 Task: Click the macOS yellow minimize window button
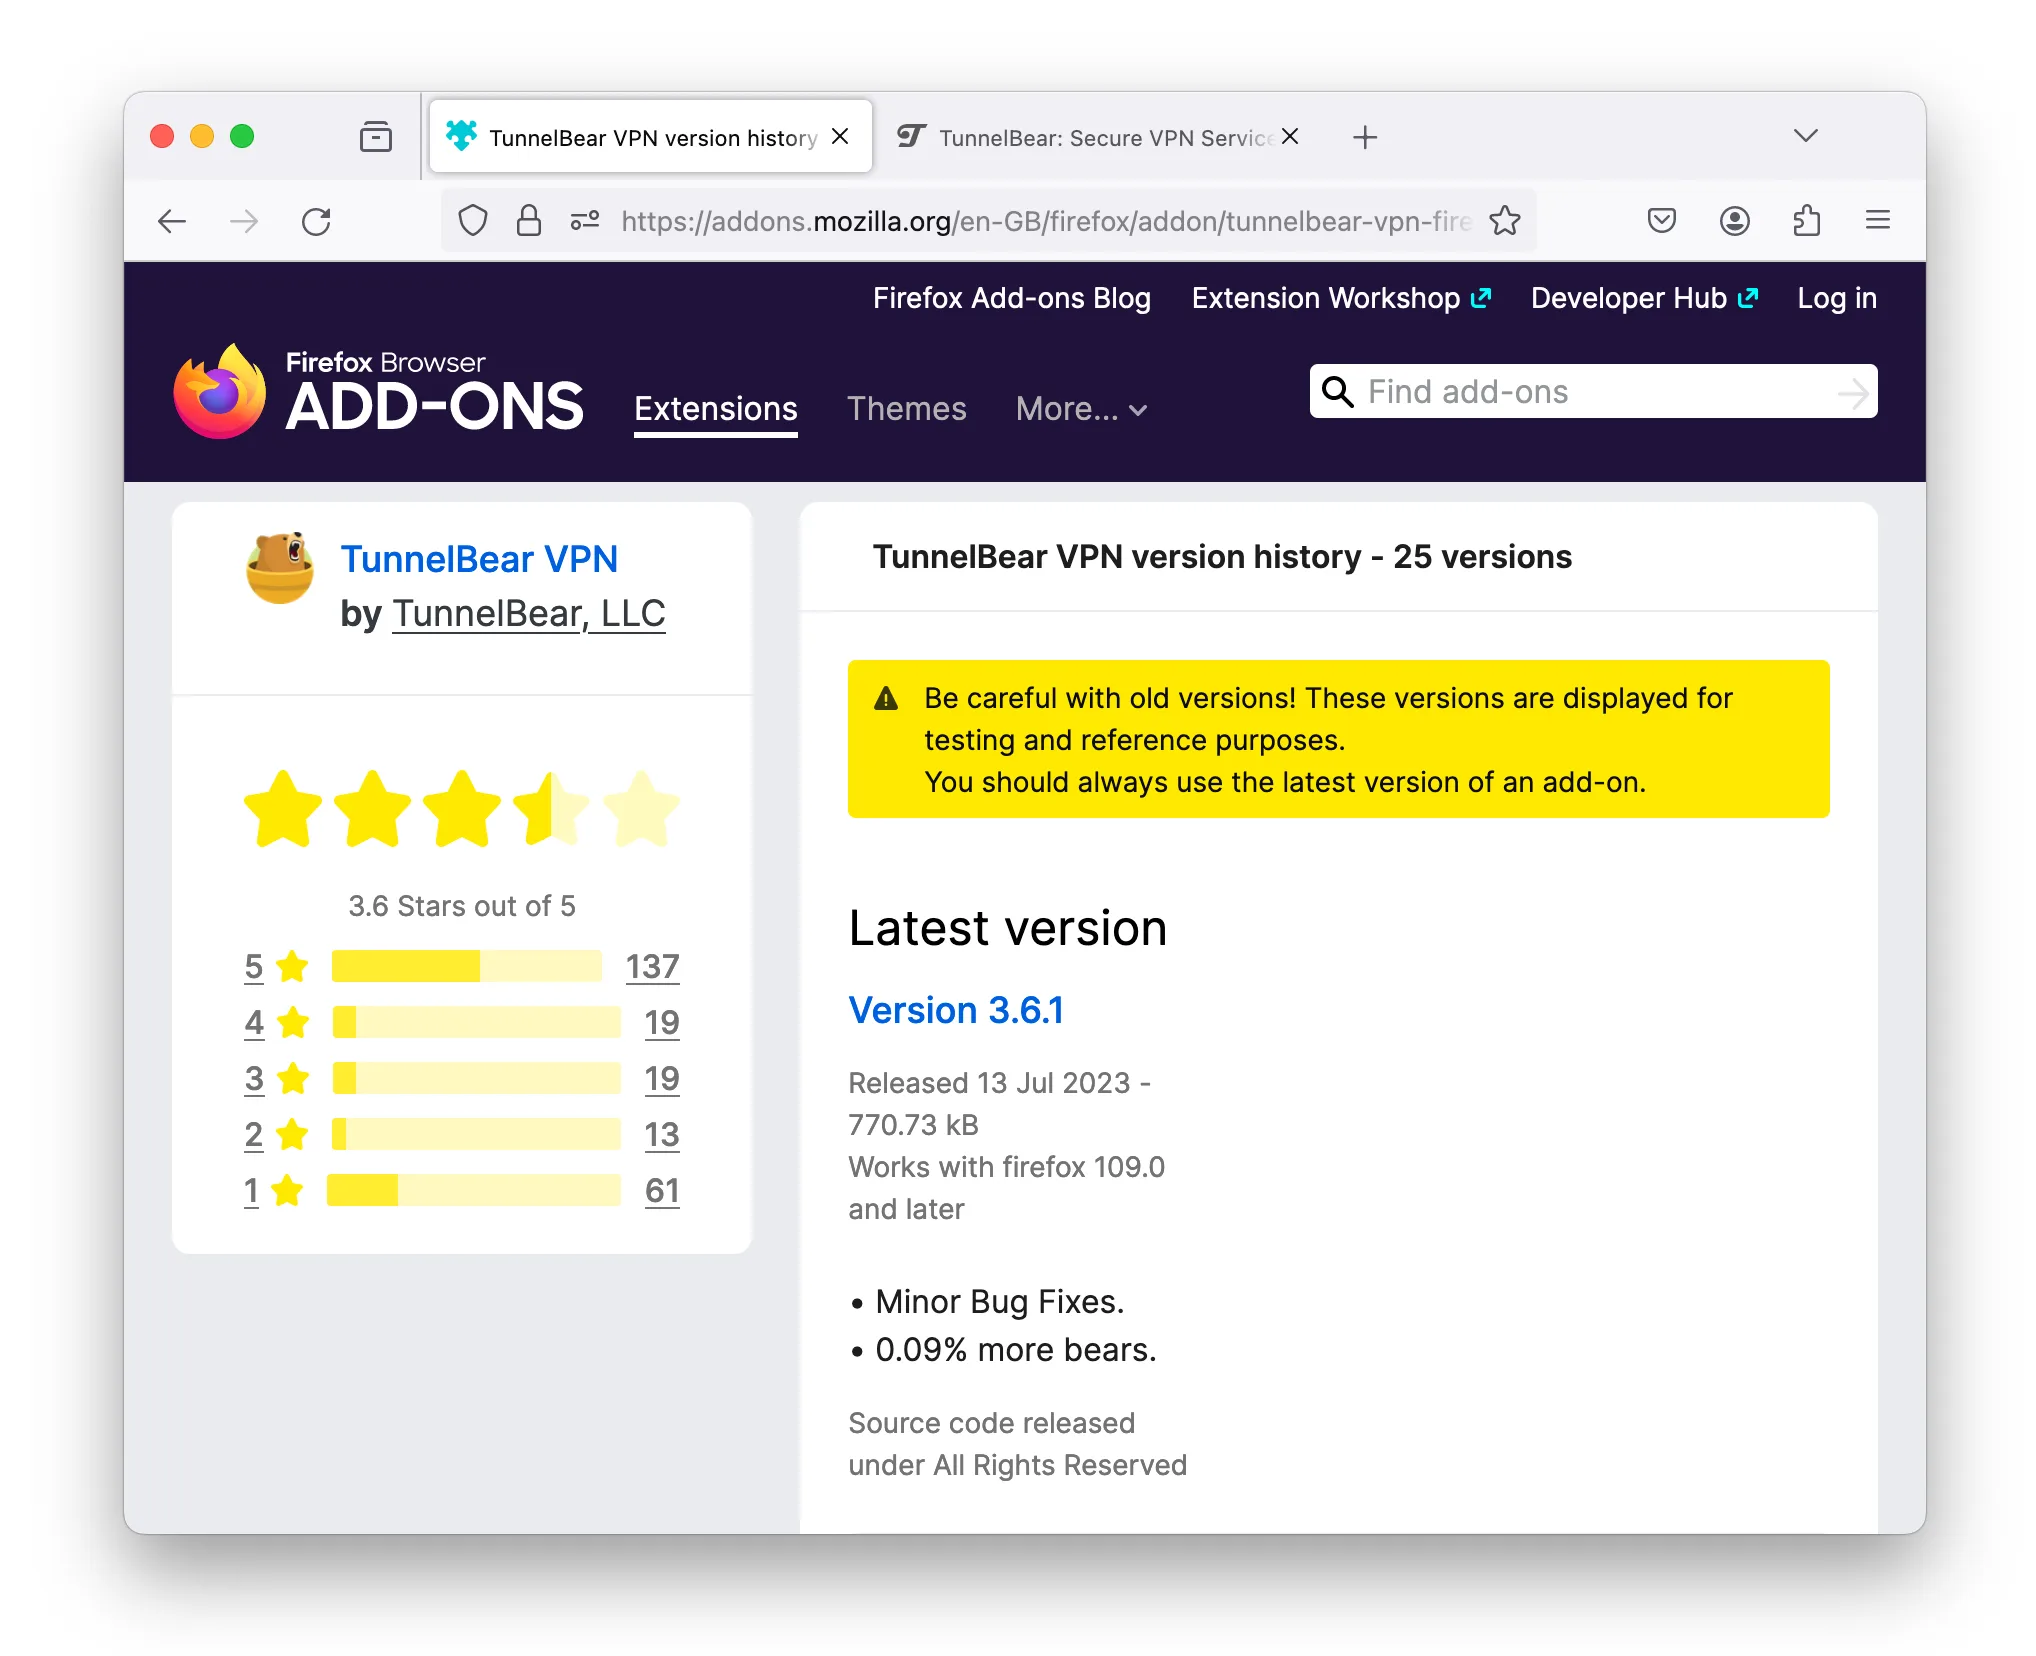click(202, 136)
